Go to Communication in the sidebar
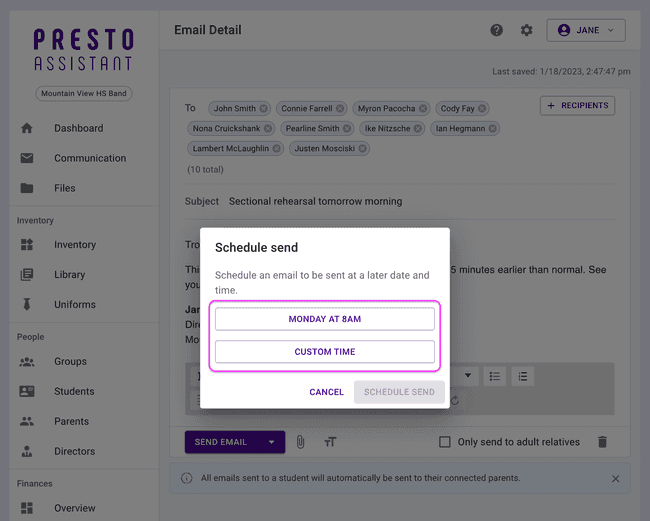 (90, 158)
